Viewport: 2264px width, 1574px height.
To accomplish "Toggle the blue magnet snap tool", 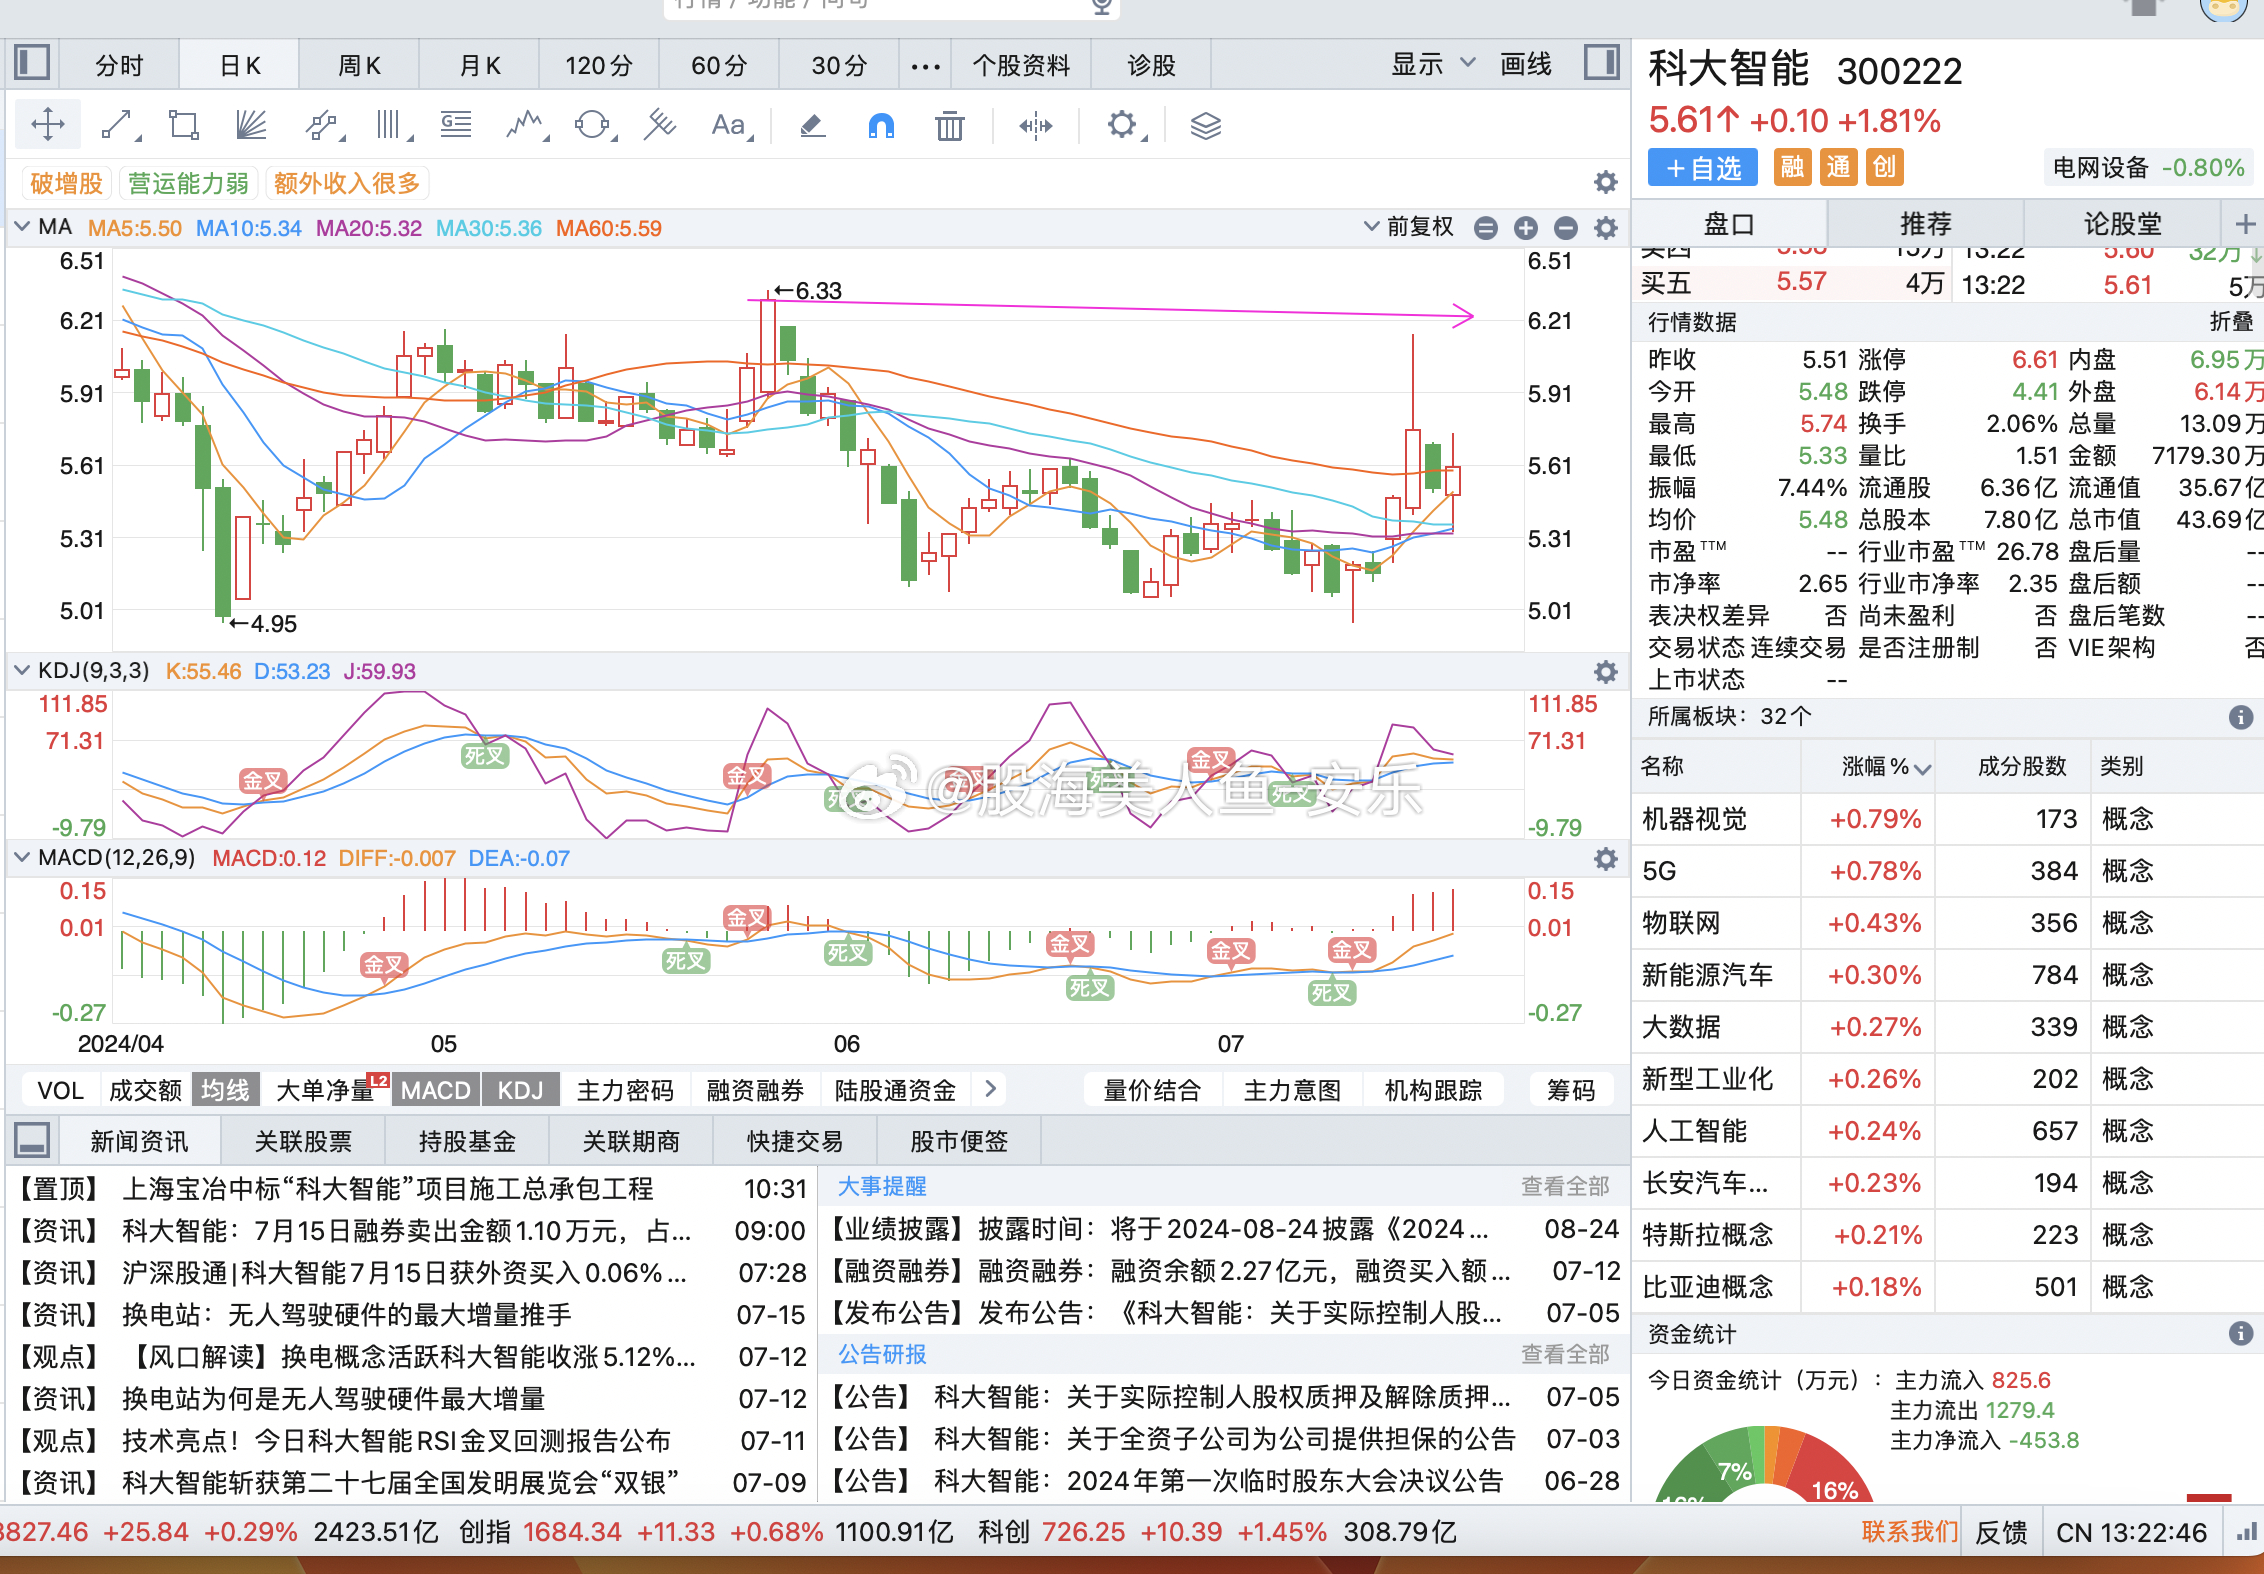I will tap(881, 125).
